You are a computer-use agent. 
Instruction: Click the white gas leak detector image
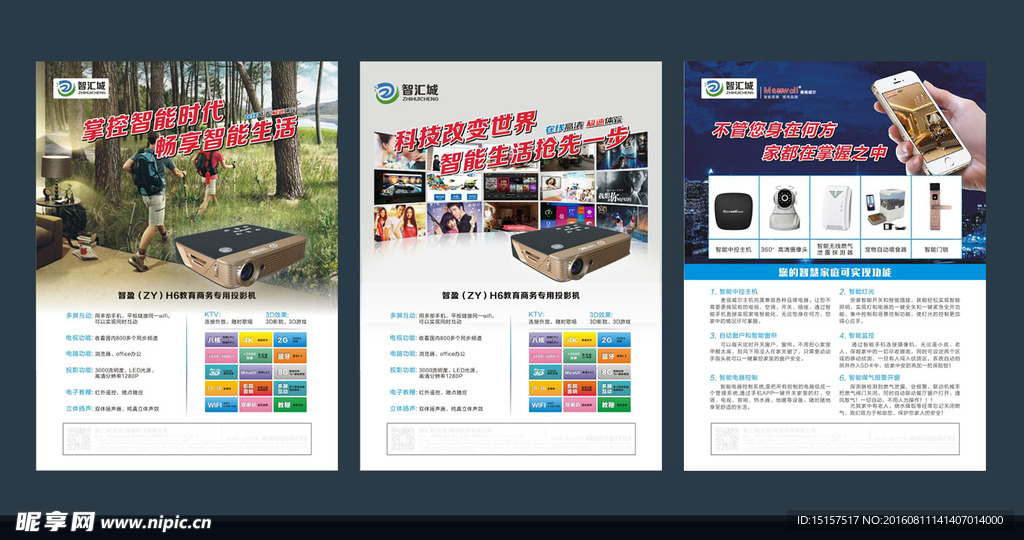tap(835, 208)
